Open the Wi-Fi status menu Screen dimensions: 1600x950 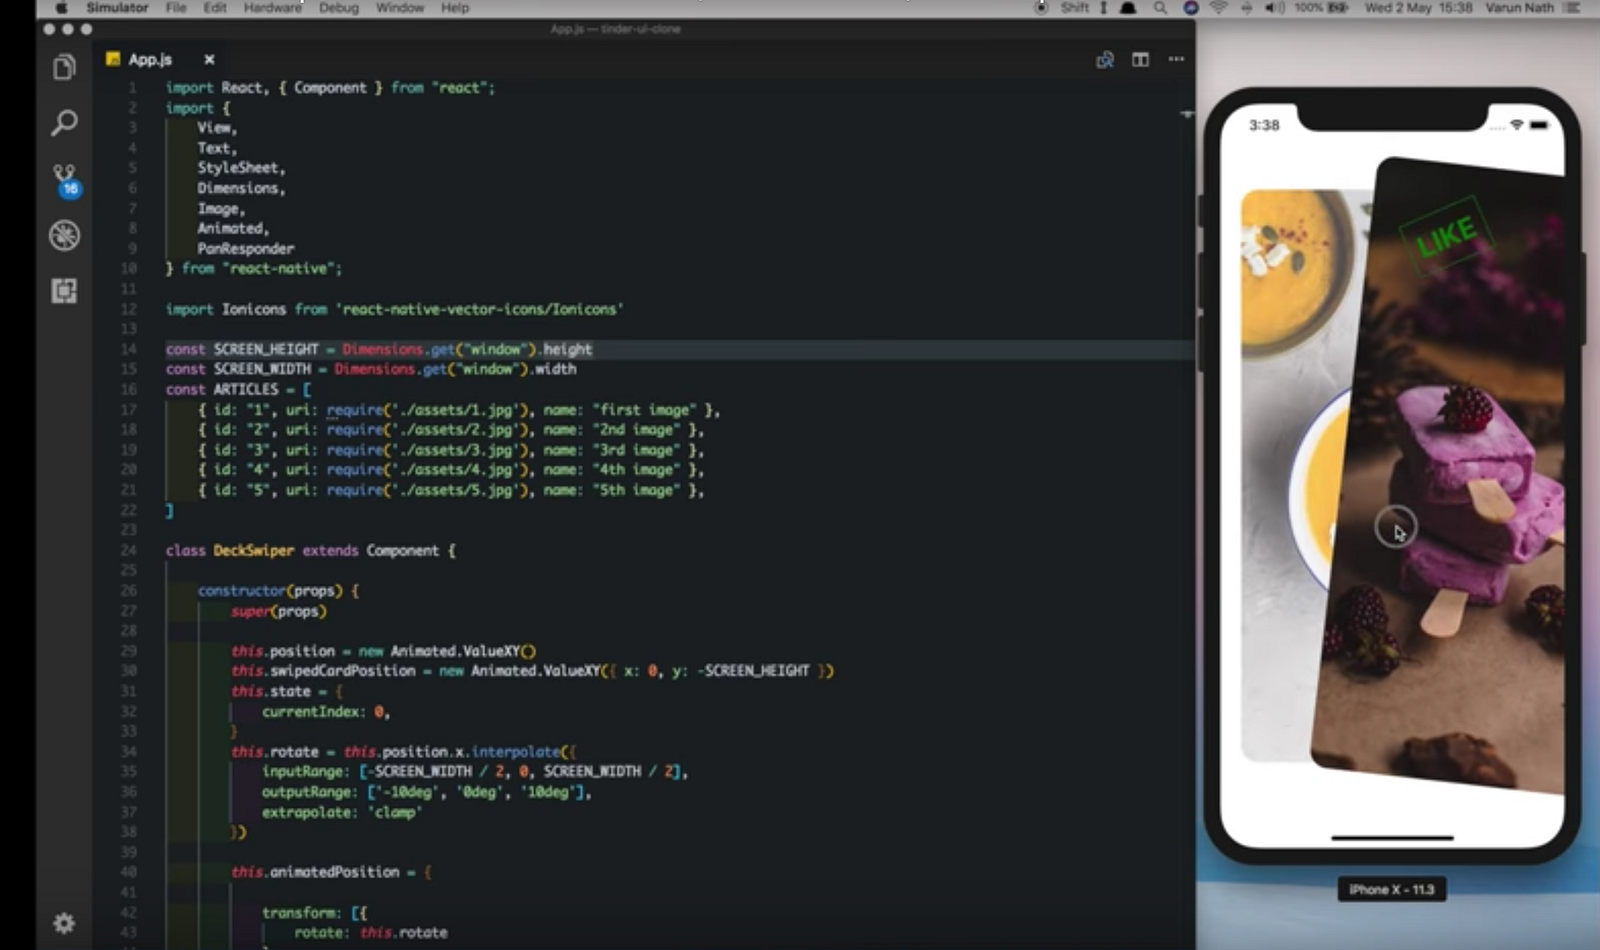[1218, 8]
